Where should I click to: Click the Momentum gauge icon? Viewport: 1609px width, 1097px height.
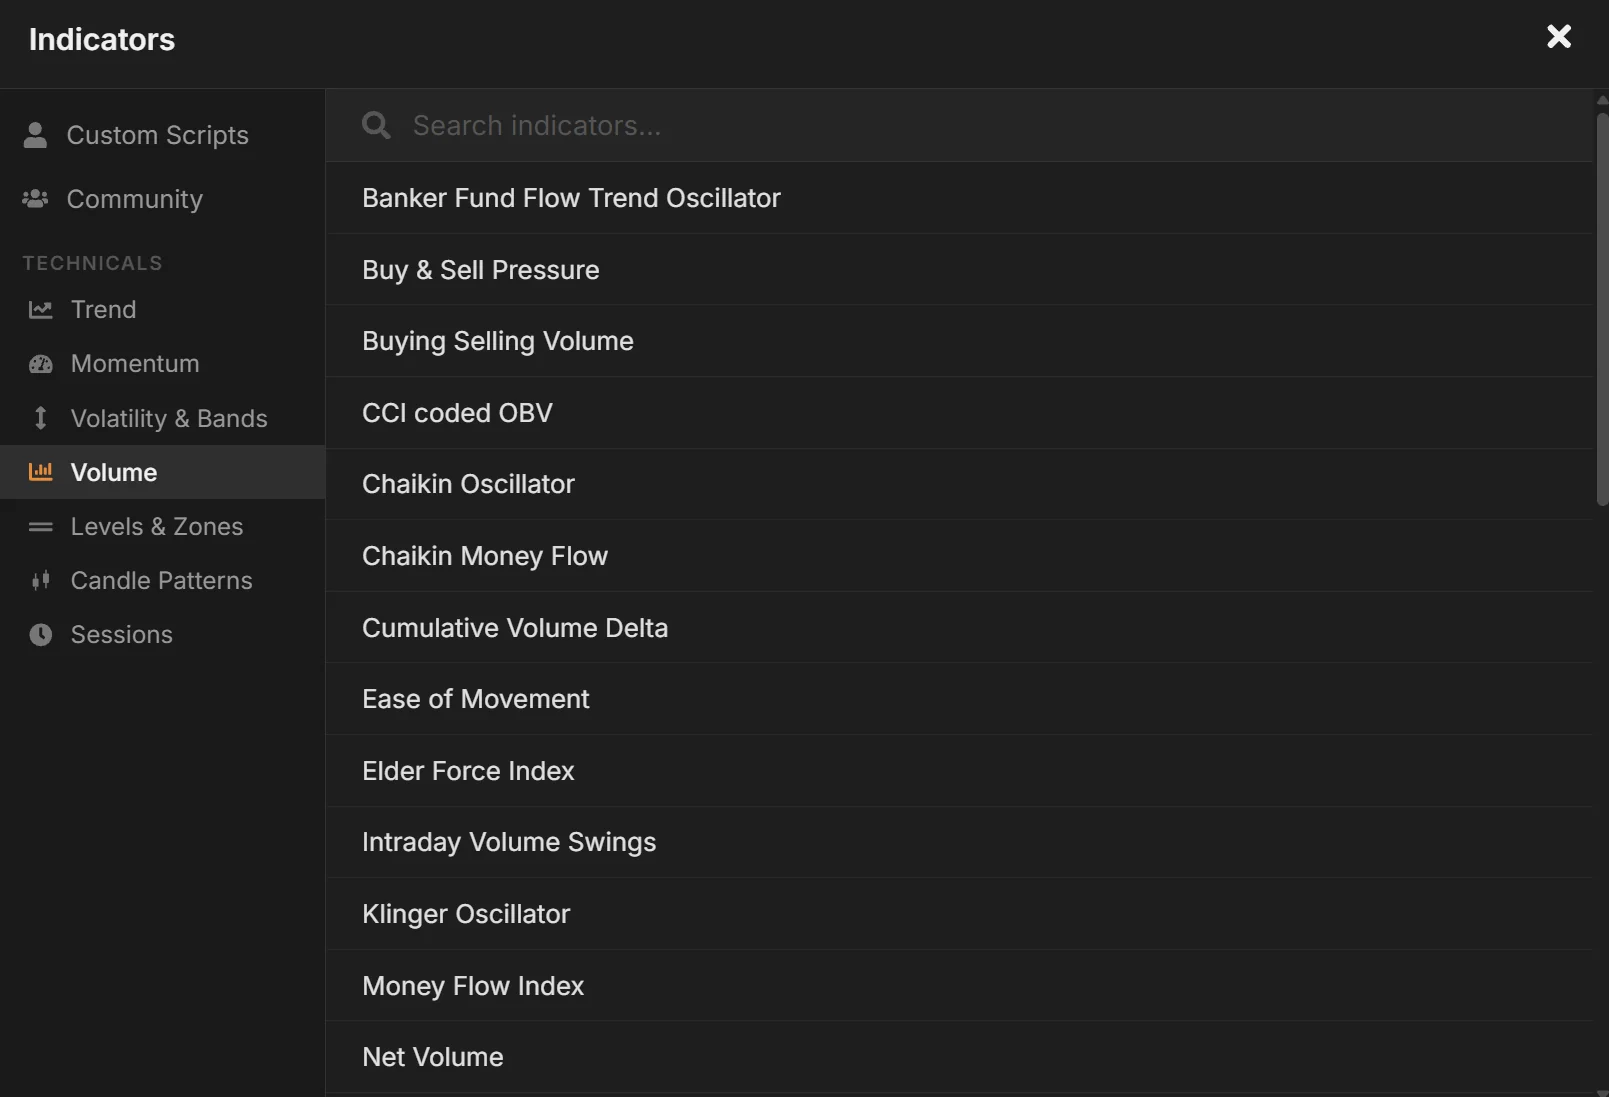click(41, 364)
